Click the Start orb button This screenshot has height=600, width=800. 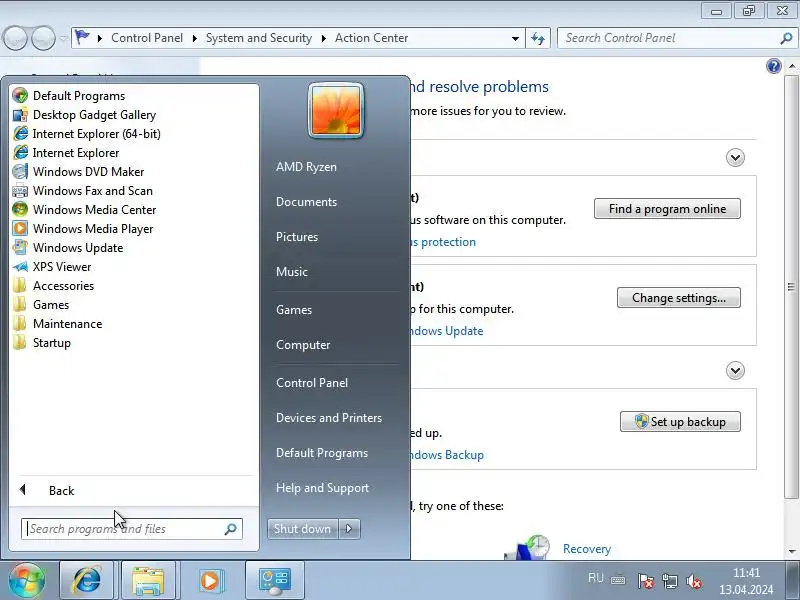tap(26, 580)
